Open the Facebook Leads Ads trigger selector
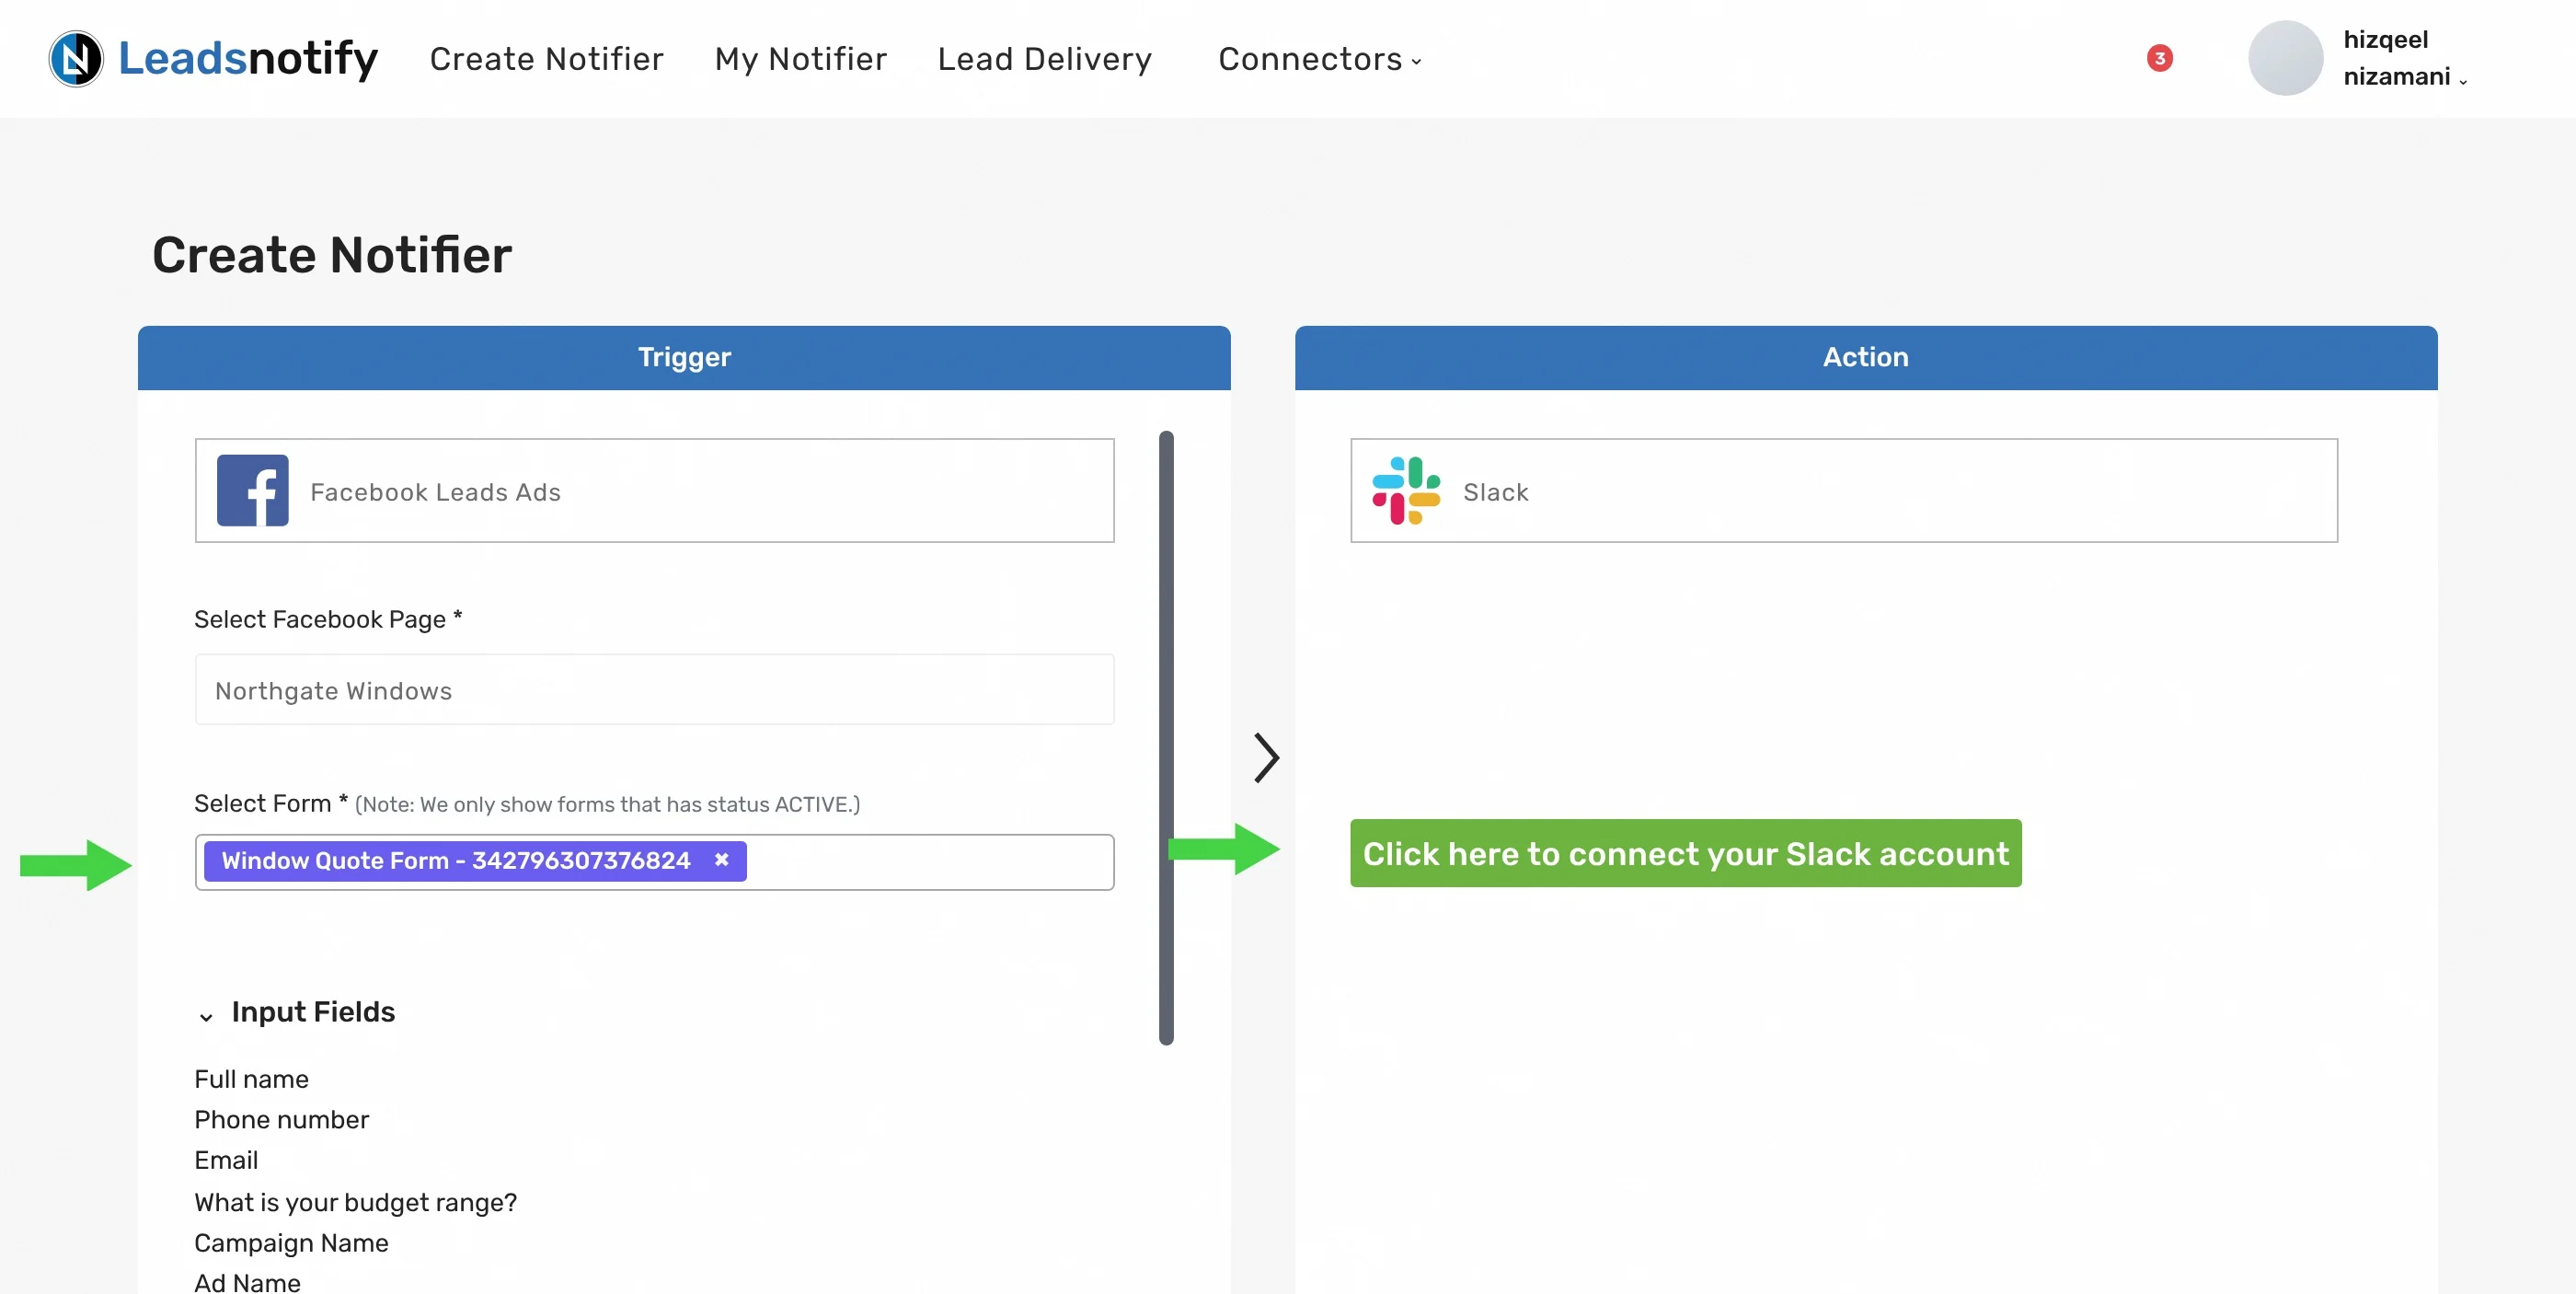The width and height of the screenshot is (2576, 1294). [654, 490]
